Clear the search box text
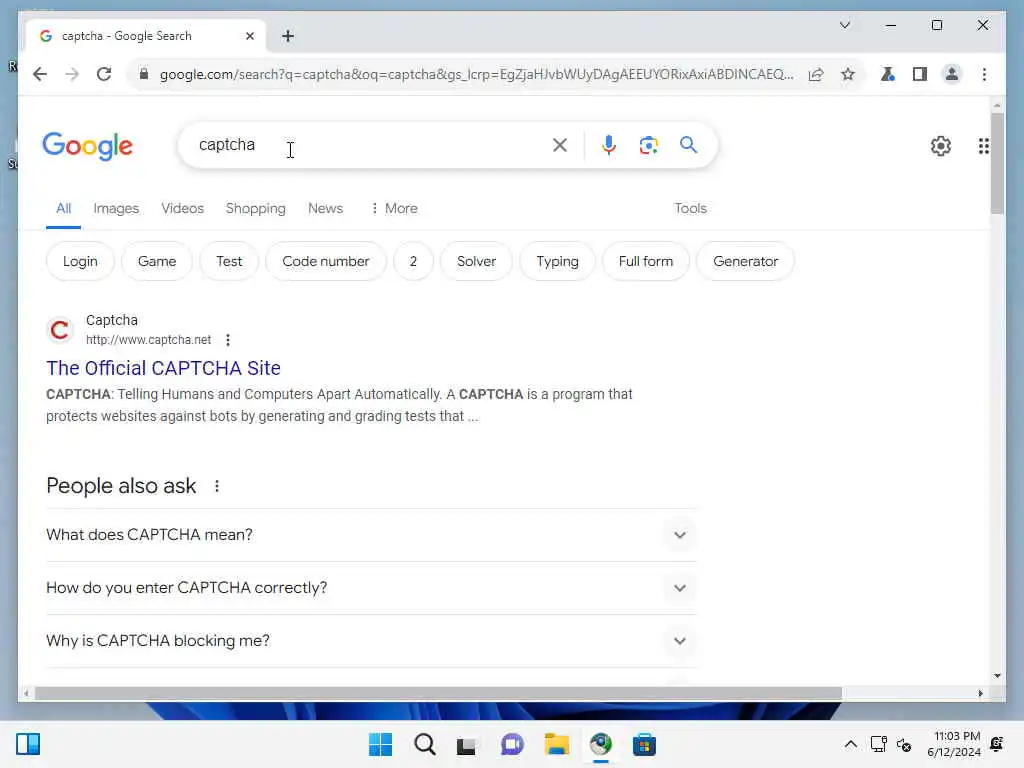1024x768 pixels. pyautogui.click(x=560, y=145)
